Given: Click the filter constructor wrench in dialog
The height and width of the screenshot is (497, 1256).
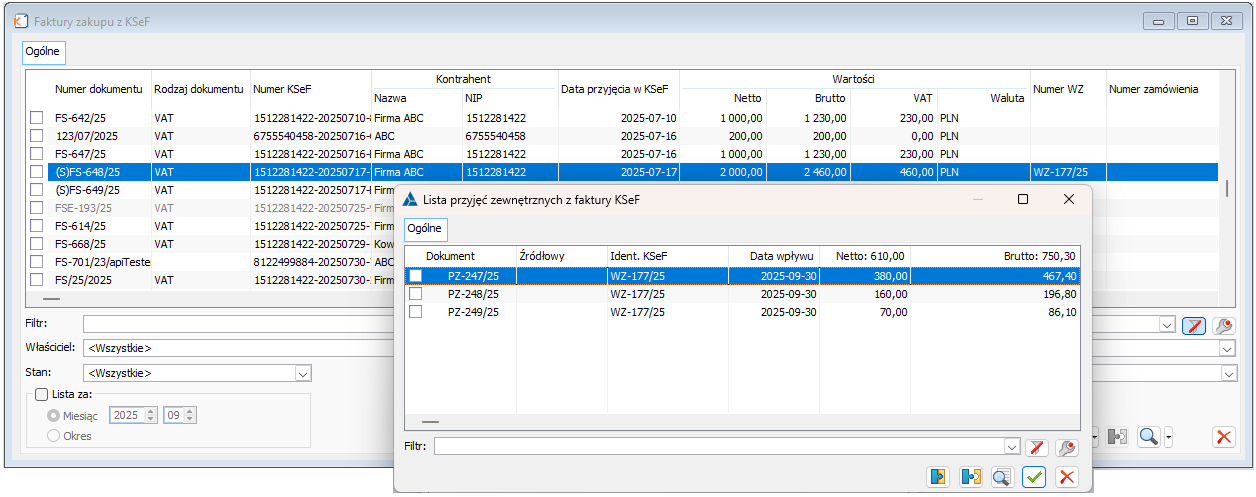Looking at the screenshot, I should (x=1067, y=447).
